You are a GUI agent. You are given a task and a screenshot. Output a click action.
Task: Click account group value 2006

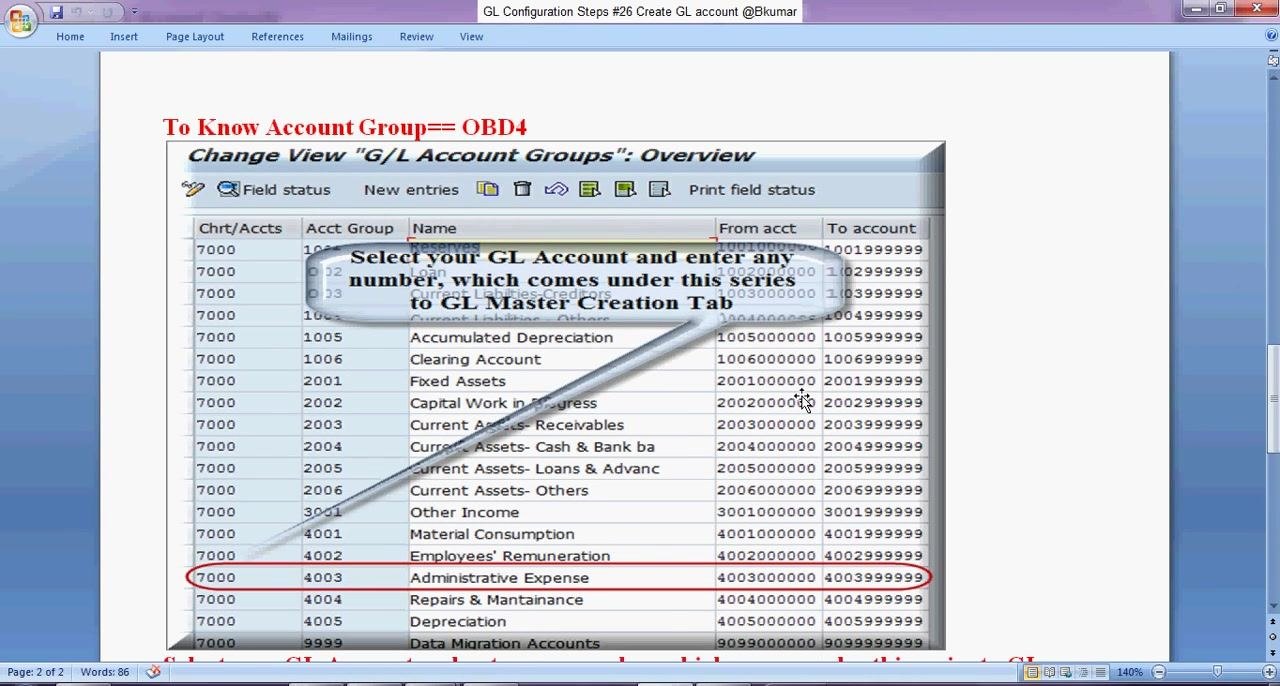pyautogui.click(x=323, y=490)
